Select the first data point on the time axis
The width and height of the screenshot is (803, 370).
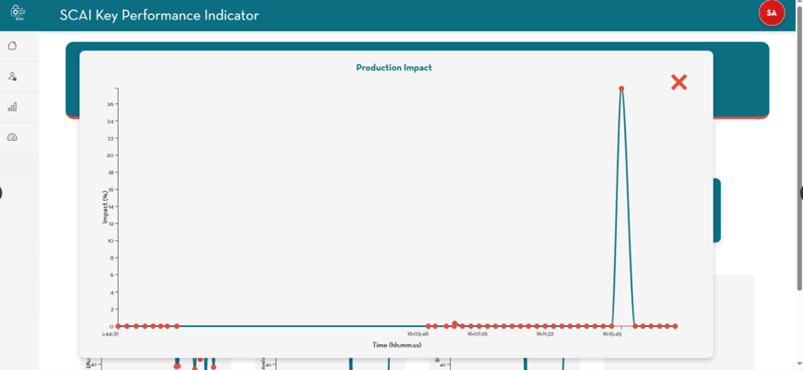coord(118,326)
